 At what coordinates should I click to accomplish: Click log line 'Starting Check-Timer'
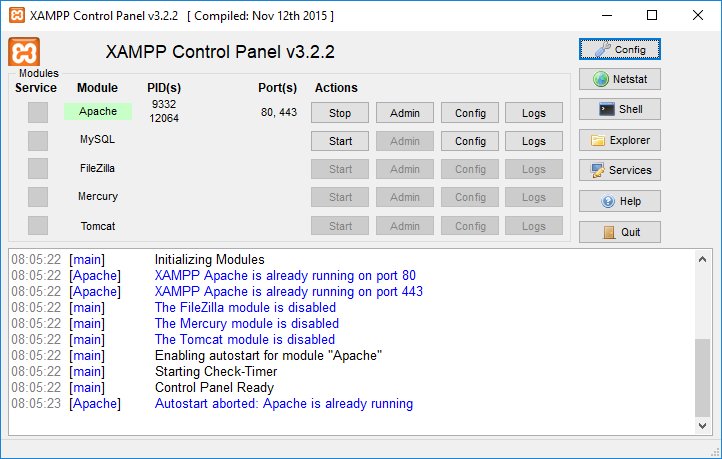pos(216,372)
